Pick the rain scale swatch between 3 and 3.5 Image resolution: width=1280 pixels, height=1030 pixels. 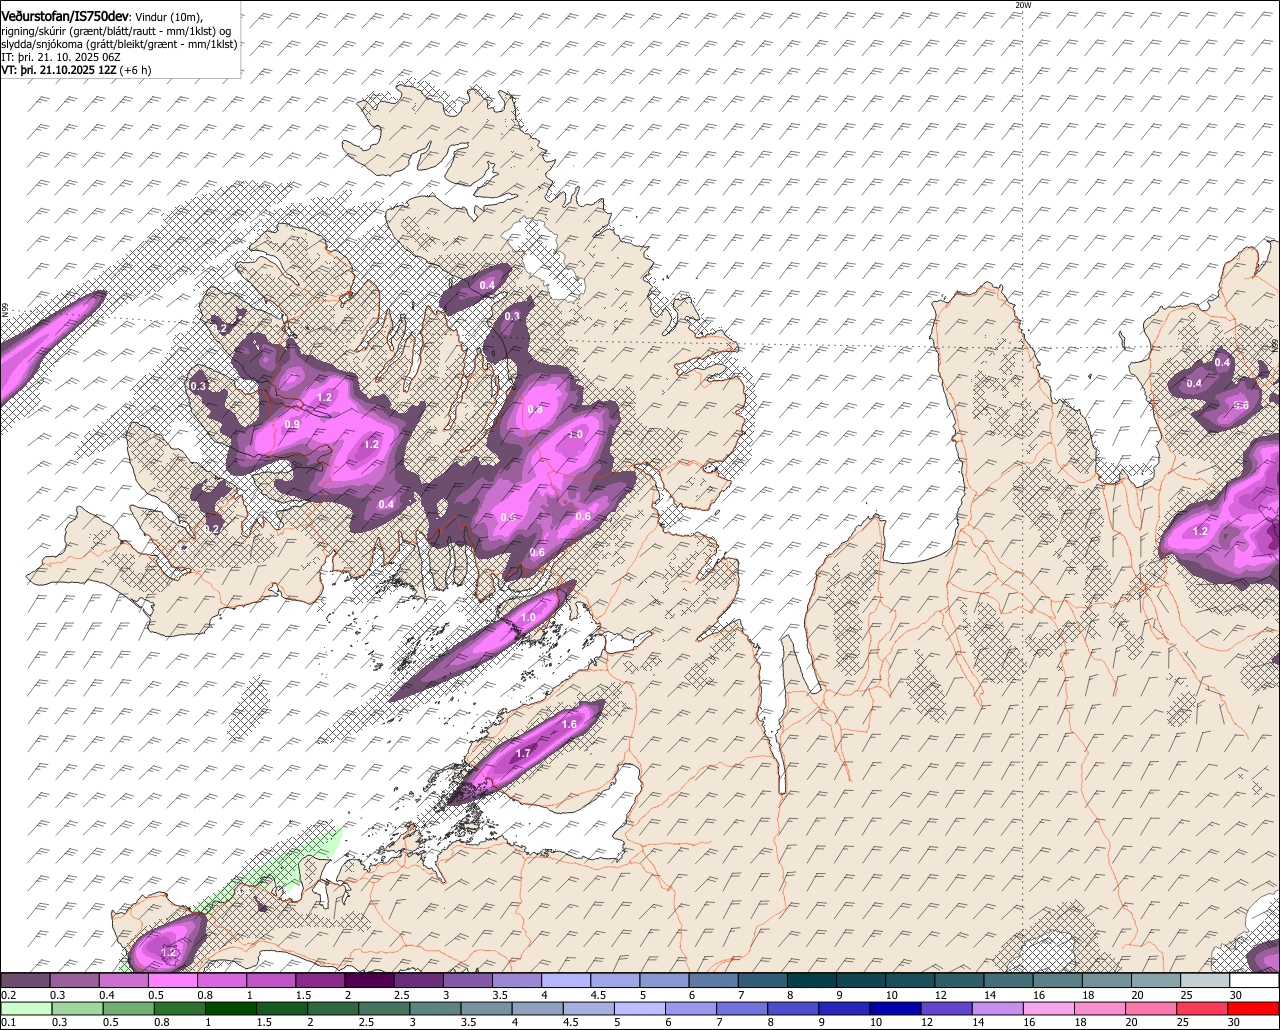[434, 1008]
